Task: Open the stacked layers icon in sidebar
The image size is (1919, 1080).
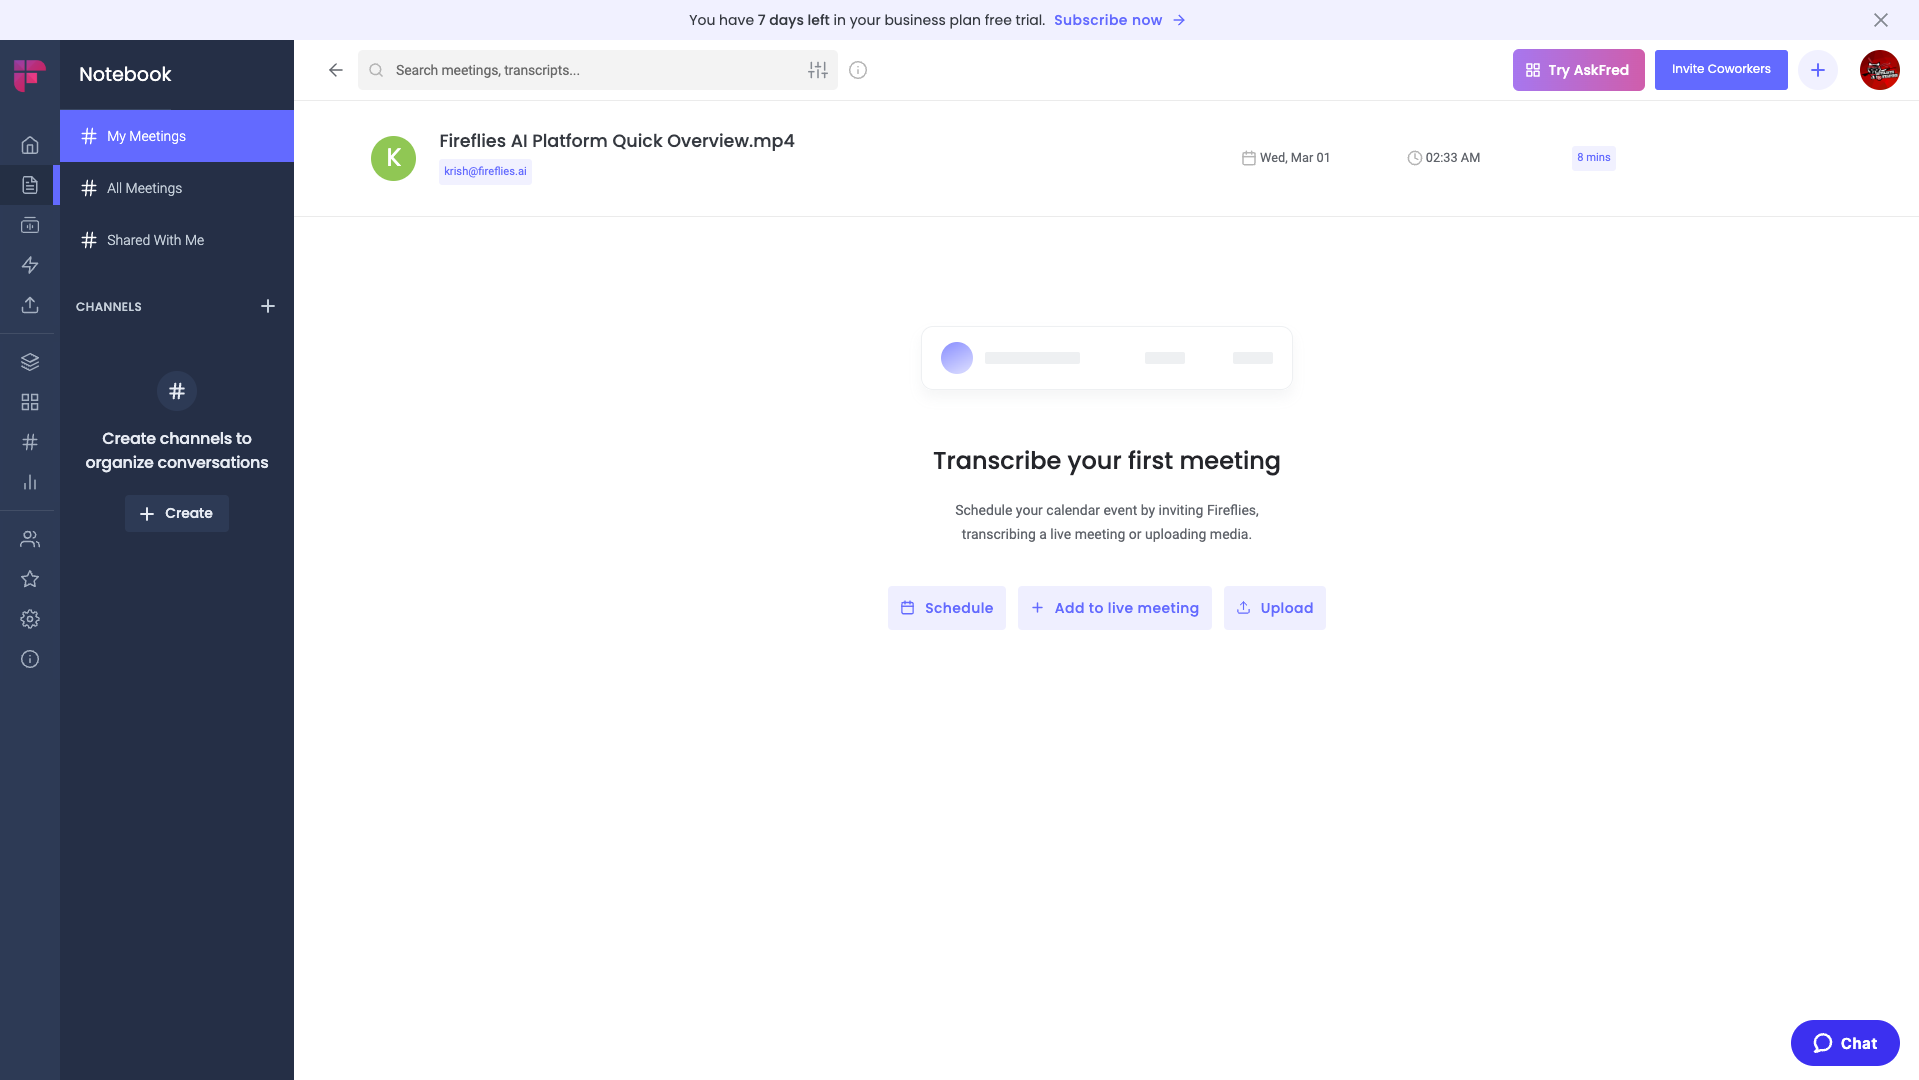Action: point(30,362)
